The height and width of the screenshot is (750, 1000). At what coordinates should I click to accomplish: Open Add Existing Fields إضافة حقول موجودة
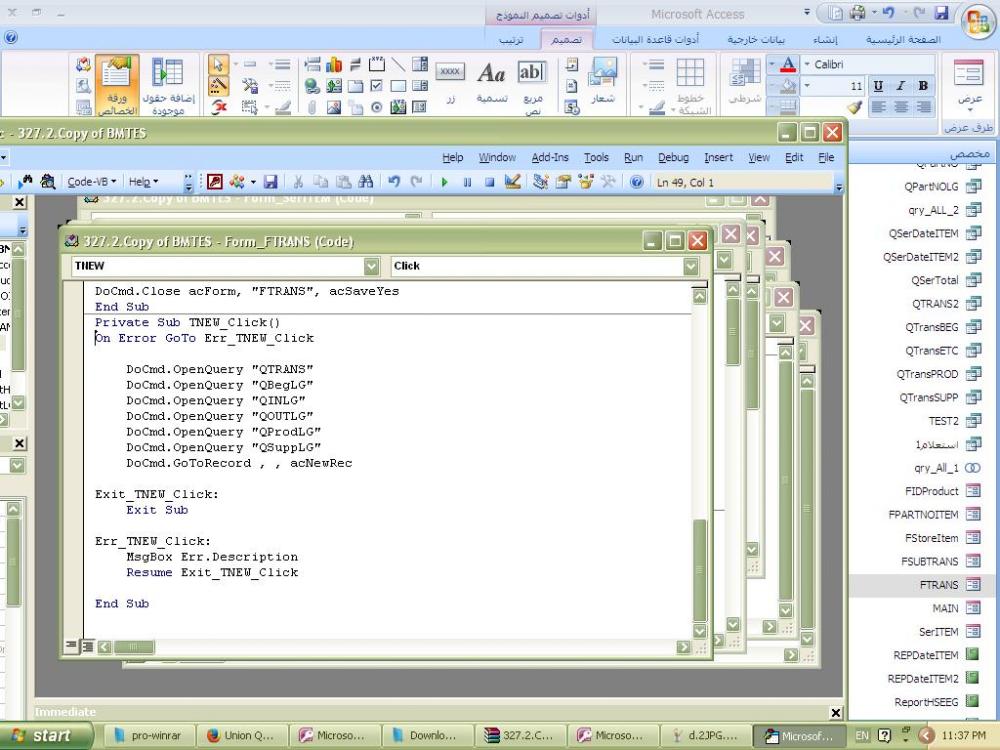[168, 86]
